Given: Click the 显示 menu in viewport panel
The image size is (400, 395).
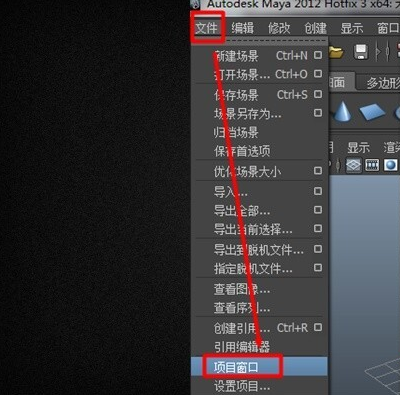Looking at the screenshot, I should coord(359,147).
